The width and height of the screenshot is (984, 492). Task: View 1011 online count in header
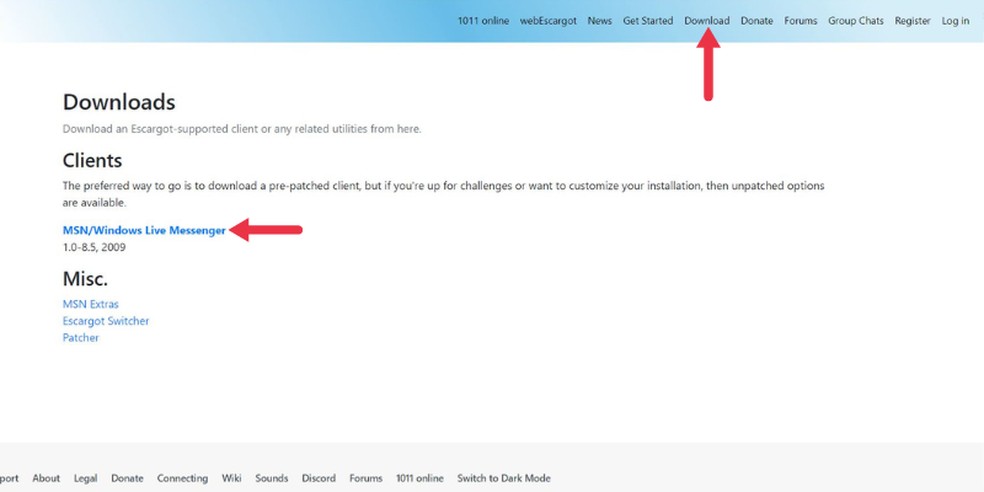pyautogui.click(x=483, y=21)
